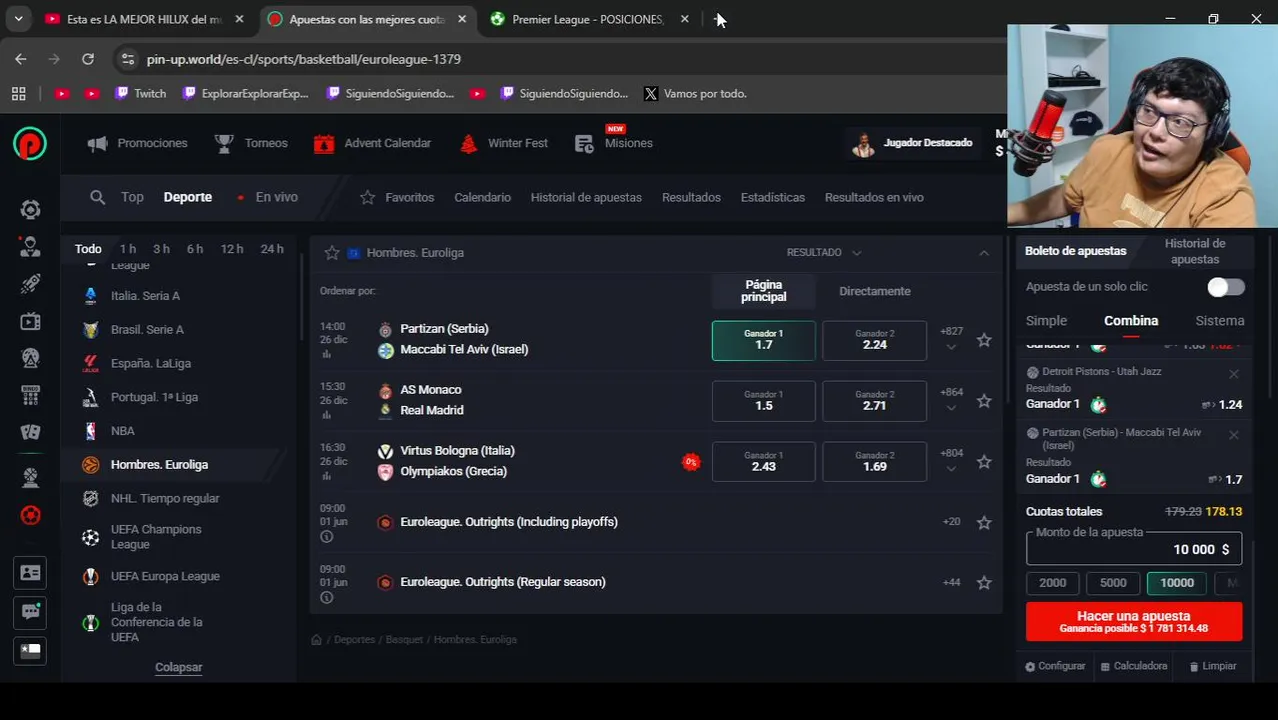Click info icon for Outrights Regular season

pyautogui.click(x=326, y=597)
